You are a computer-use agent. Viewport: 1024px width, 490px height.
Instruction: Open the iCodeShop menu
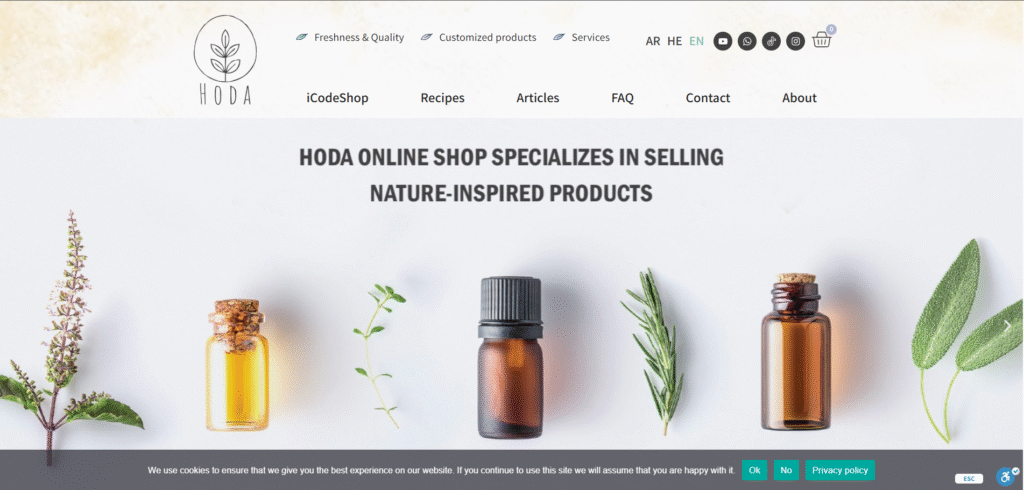pyautogui.click(x=338, y=98)
